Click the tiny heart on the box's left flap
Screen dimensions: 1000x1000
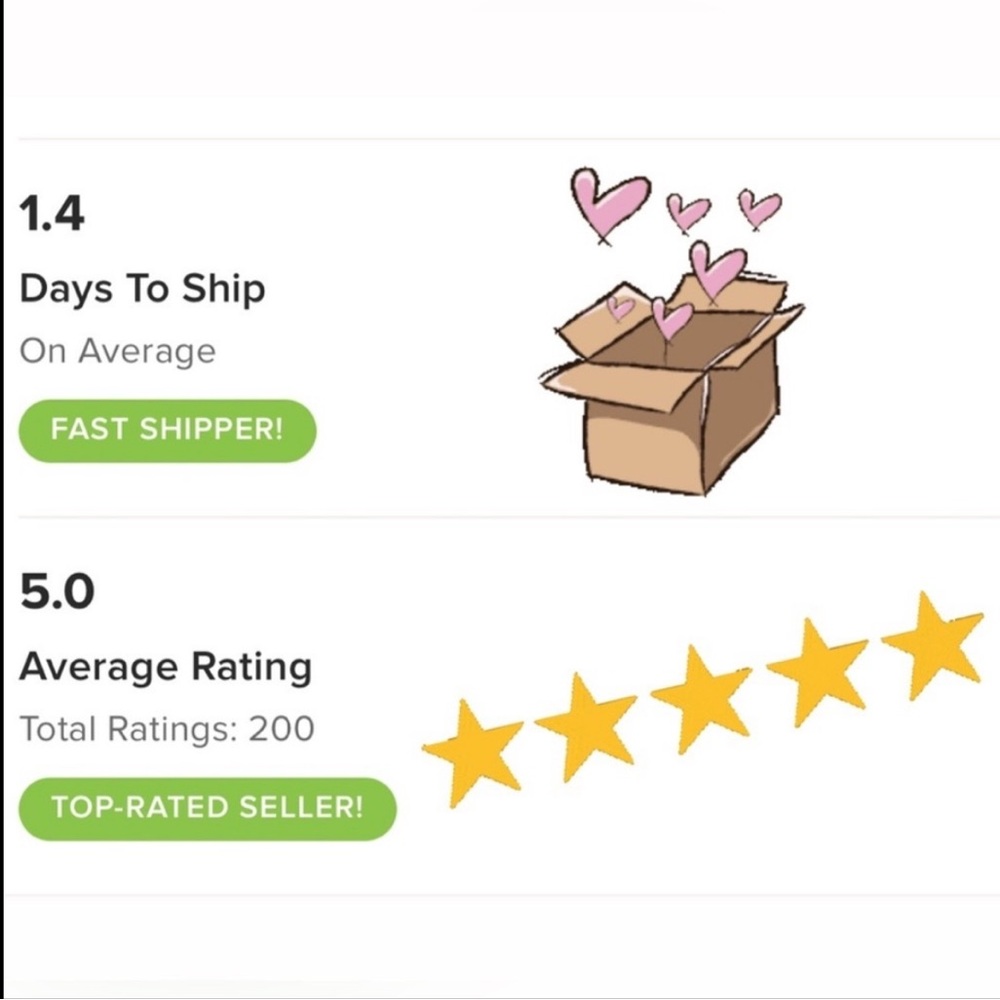[621, 306]
